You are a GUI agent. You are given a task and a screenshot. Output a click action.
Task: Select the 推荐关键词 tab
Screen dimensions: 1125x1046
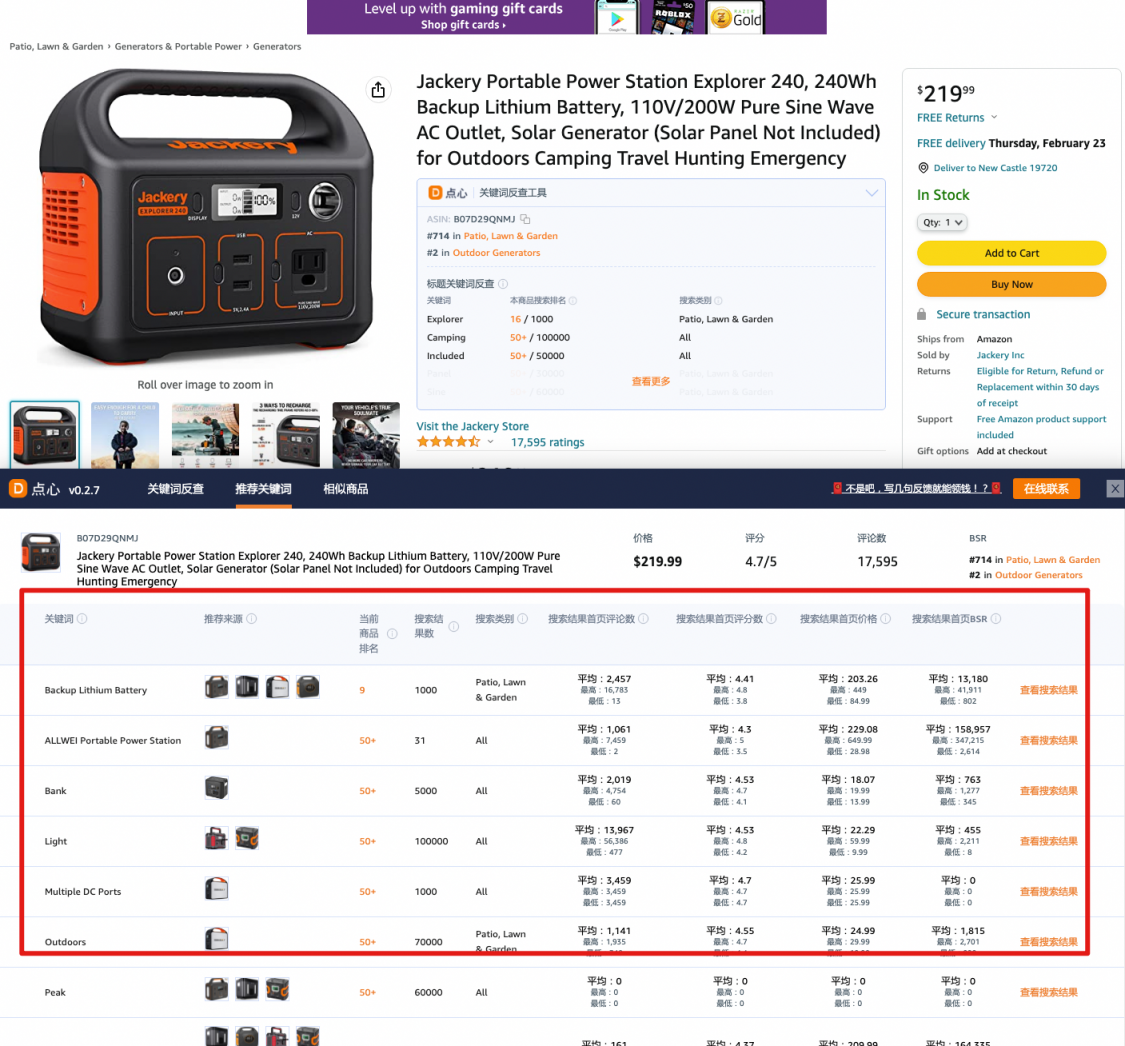pos(263,489)
